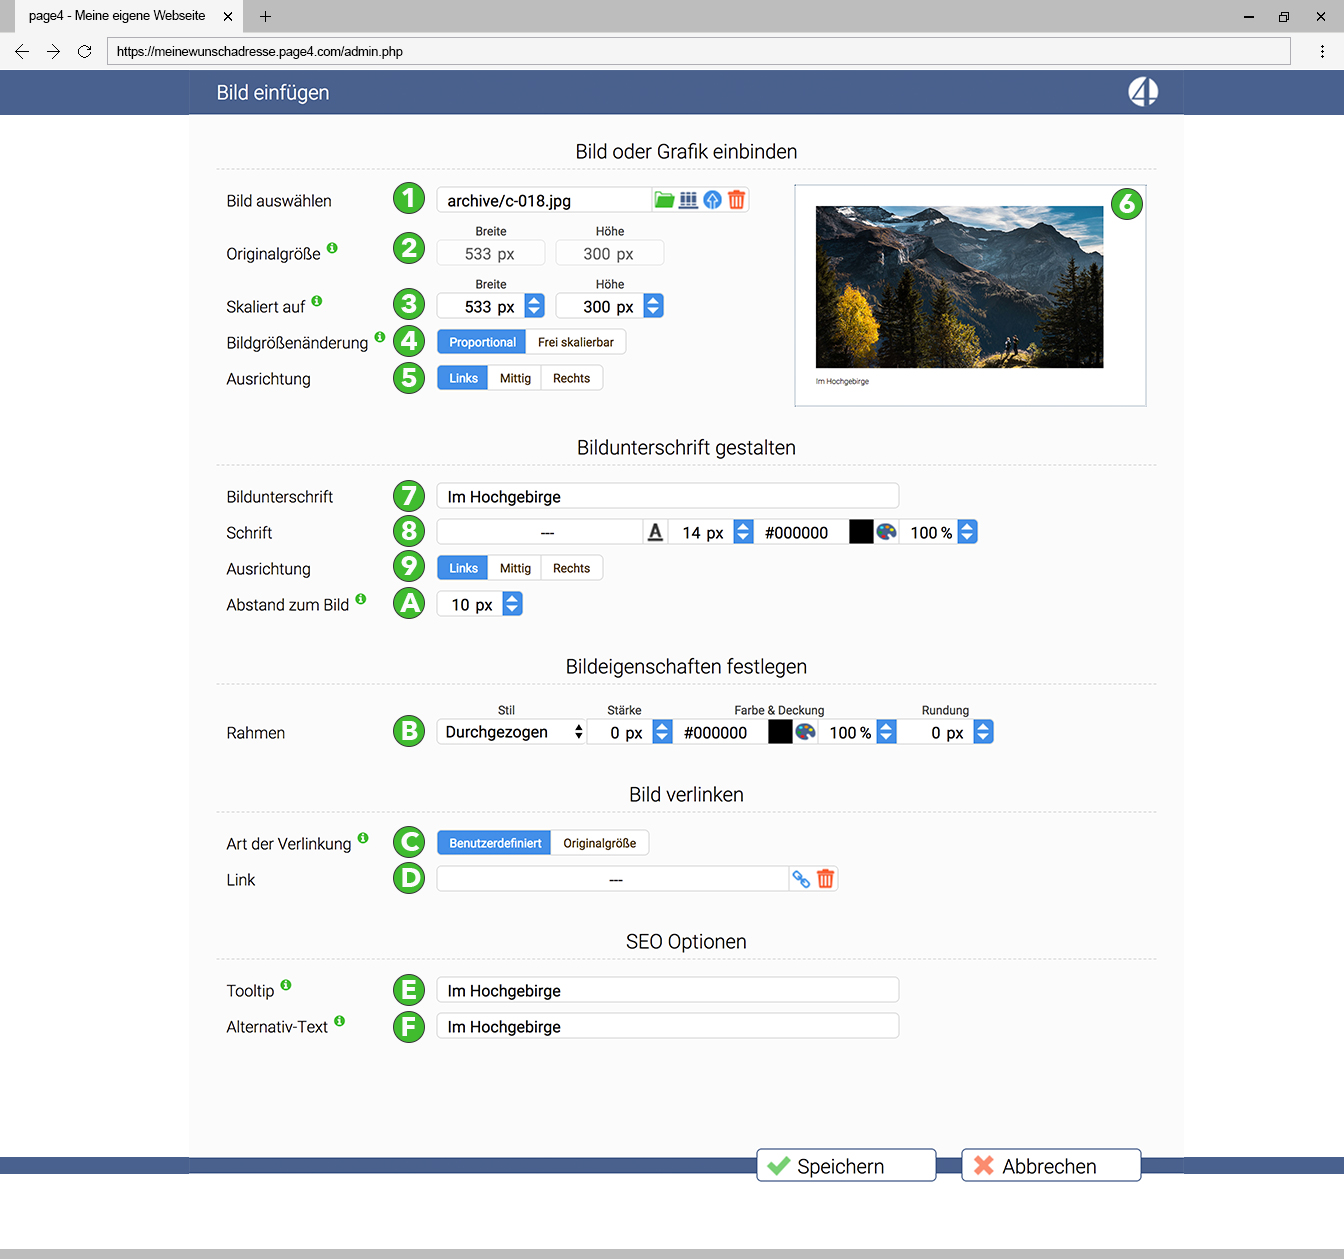This screenshot has height=1259, width=1344.
Task: Click the black Rahmen color swatch
Action: (x=780, y=732)
